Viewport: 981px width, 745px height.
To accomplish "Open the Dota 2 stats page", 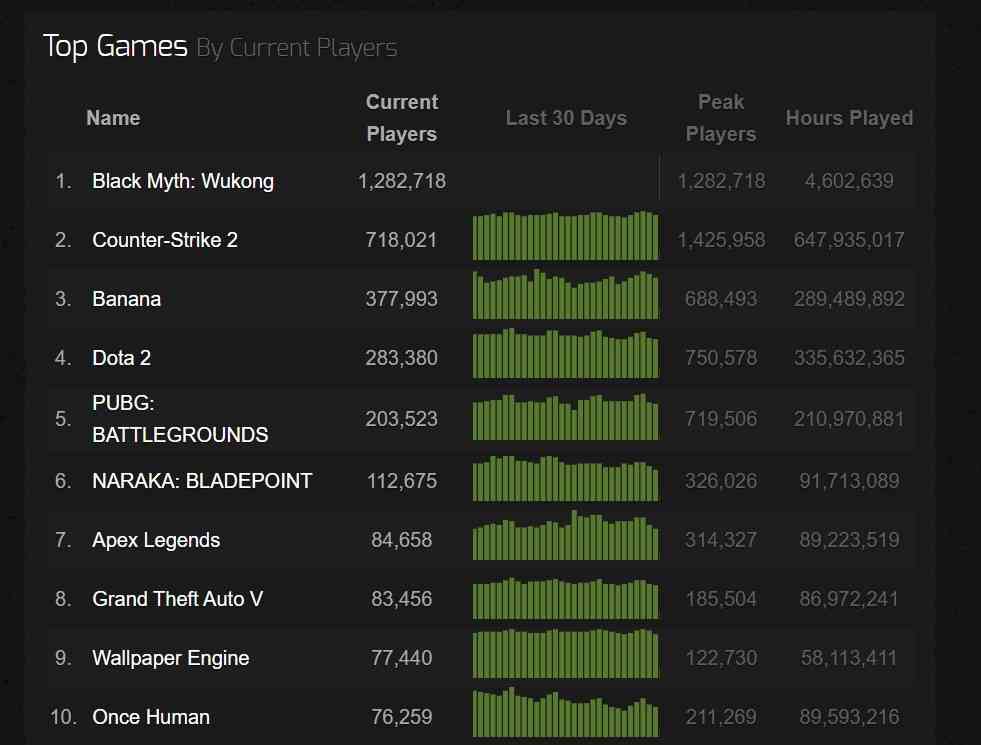I will pos(121,358).
